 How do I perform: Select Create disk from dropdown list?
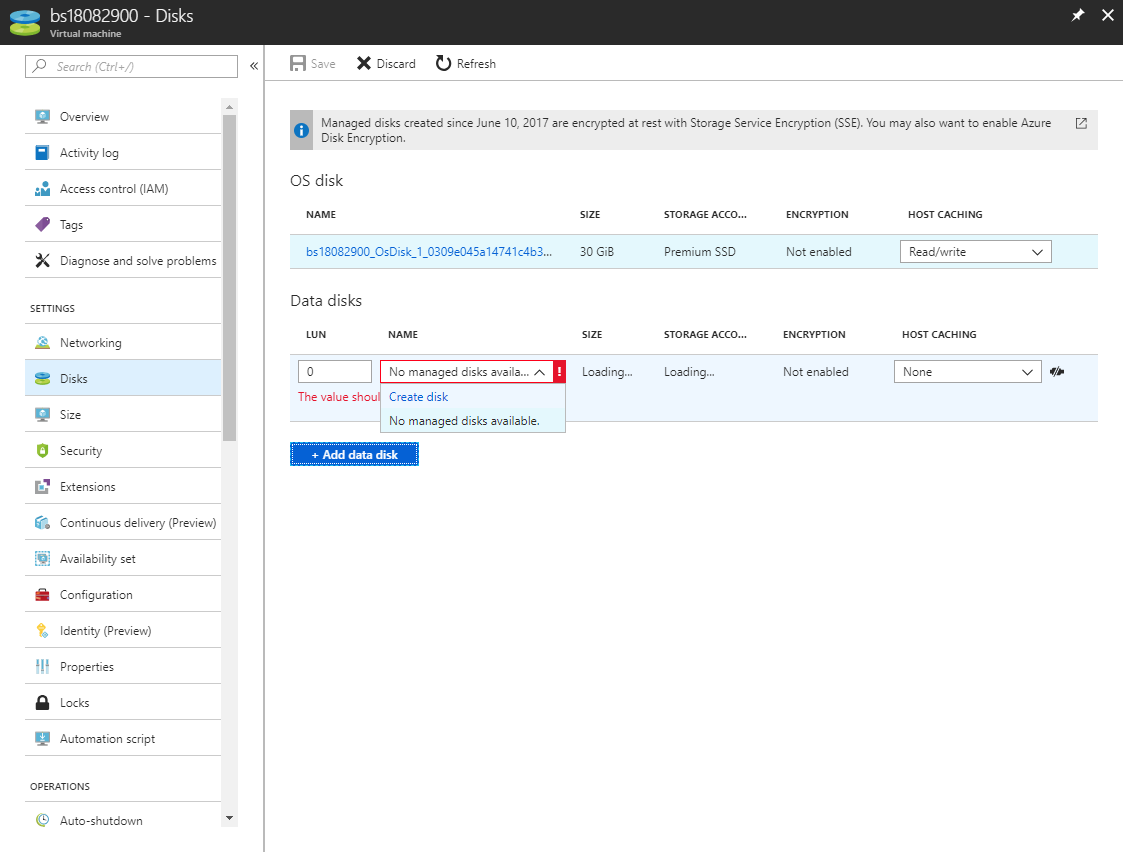point(419,397)
